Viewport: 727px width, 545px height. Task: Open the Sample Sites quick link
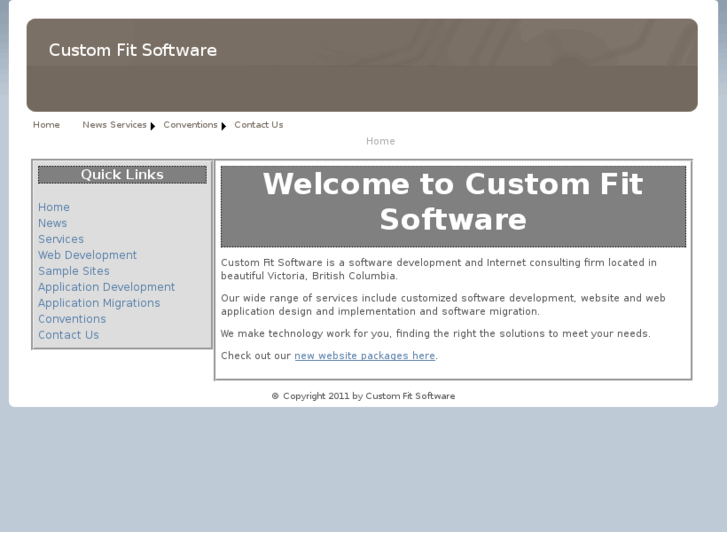(74, 271)
